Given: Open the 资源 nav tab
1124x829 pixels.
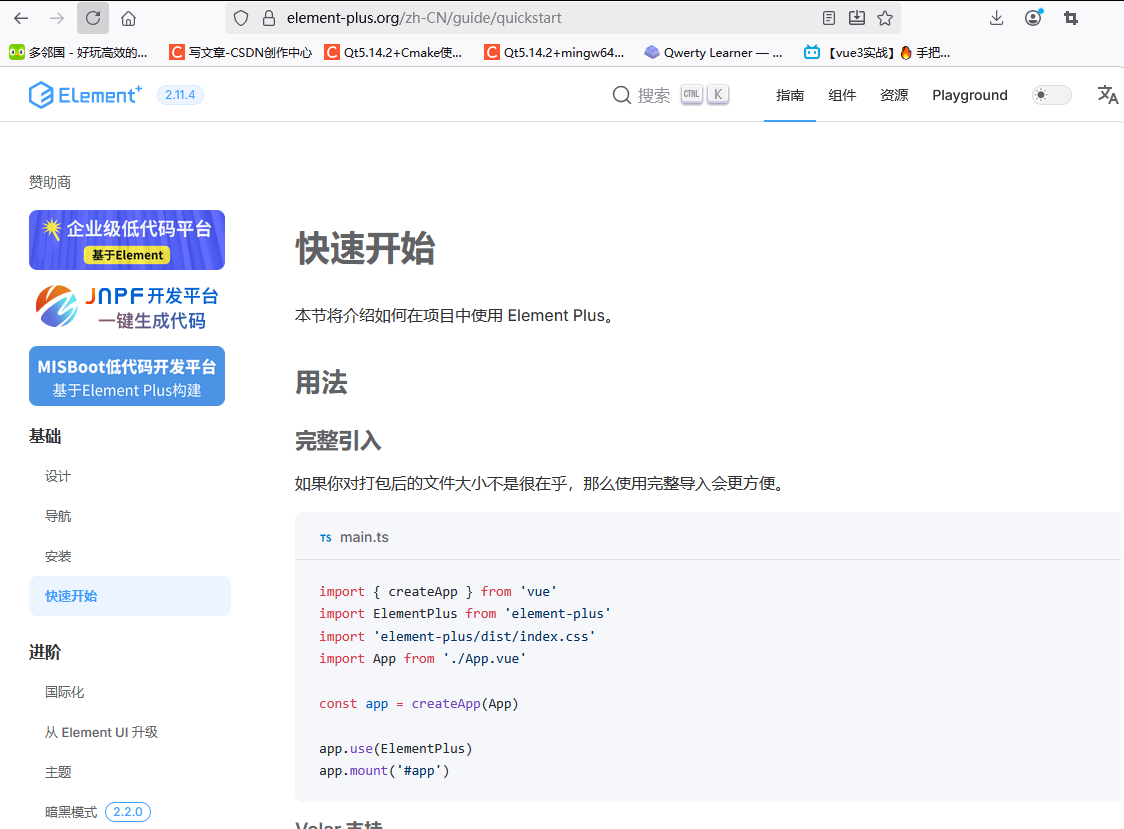Looking at the screenshot, I should [894, 95].
